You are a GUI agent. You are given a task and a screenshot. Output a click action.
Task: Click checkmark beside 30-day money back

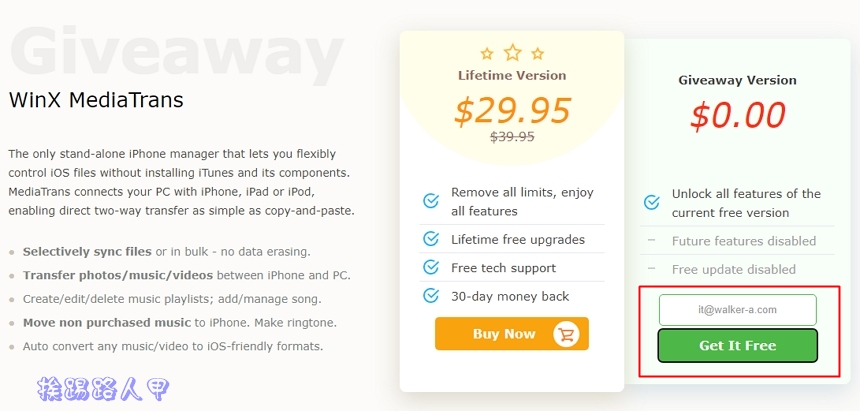431,296
